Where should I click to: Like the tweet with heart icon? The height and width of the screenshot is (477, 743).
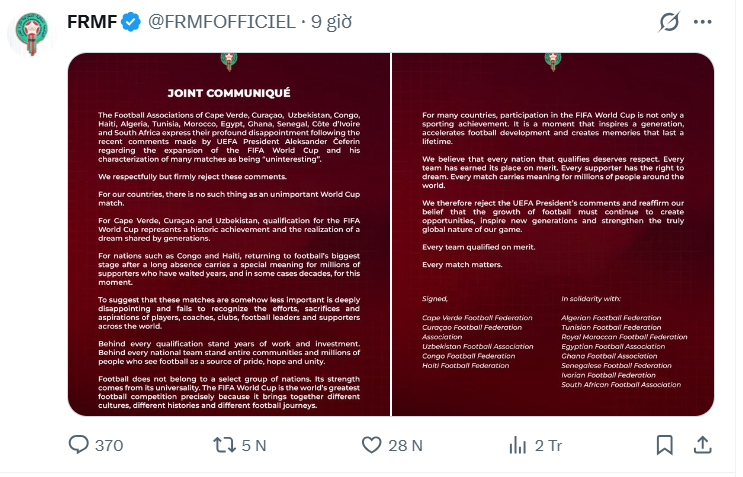[x=372, y=445]
